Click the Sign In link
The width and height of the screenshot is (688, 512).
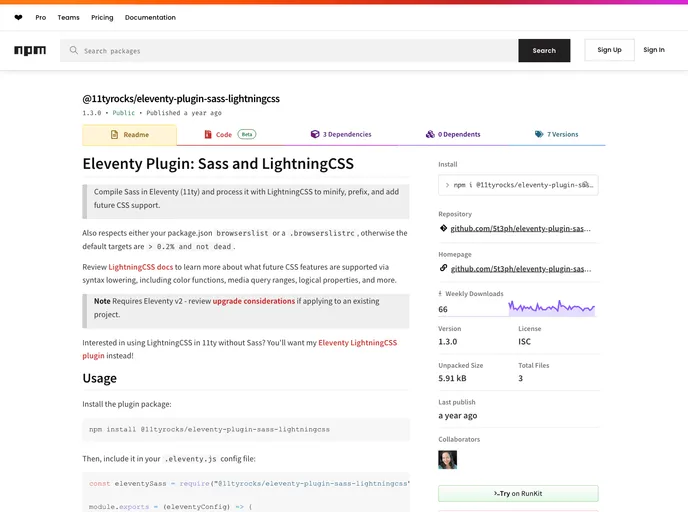click(x=654, y=50)
